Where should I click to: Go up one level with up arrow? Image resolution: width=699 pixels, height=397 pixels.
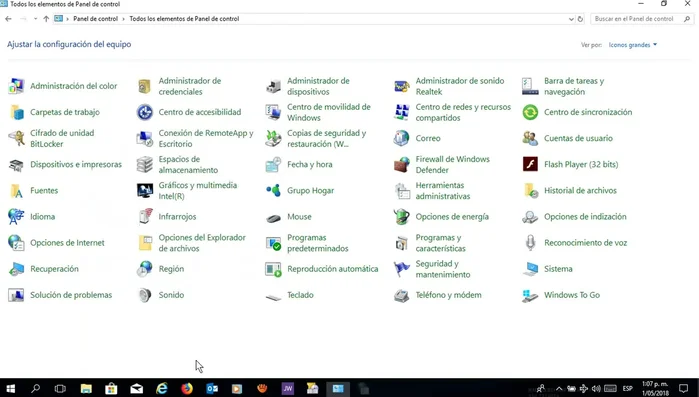coord(46,19)
